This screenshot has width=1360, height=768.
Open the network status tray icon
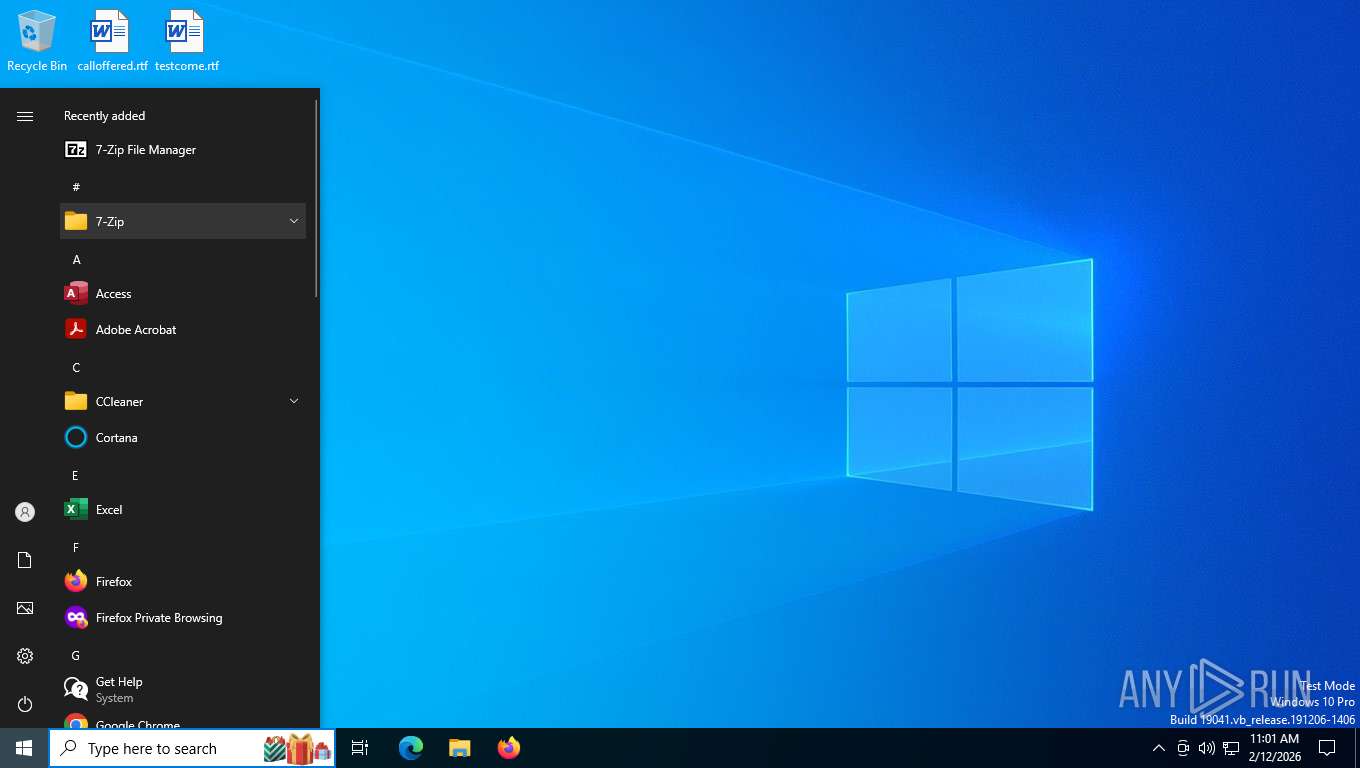click(1231, 748)
